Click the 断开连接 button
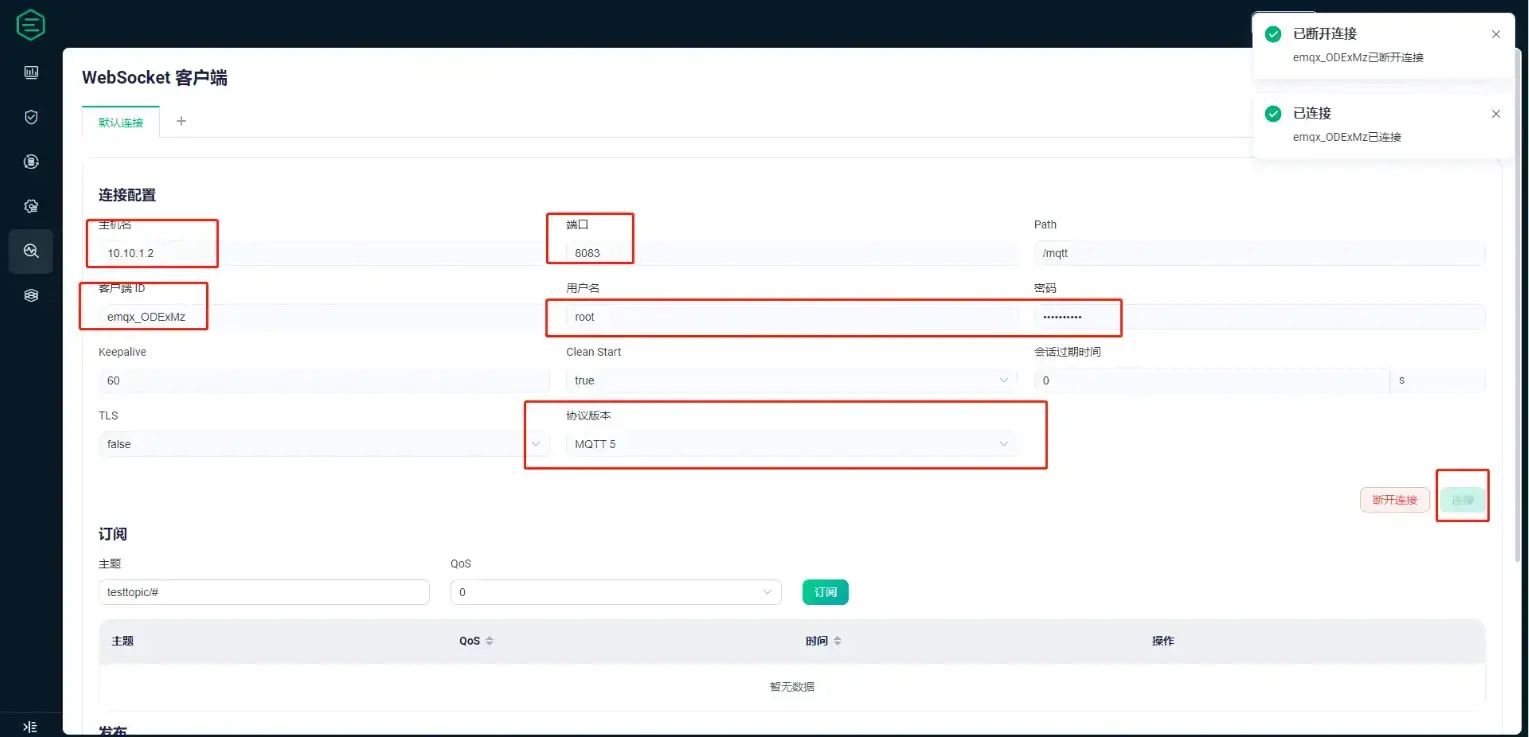This screenshot has height=737, width=1529. click(x=1395, y=500)
